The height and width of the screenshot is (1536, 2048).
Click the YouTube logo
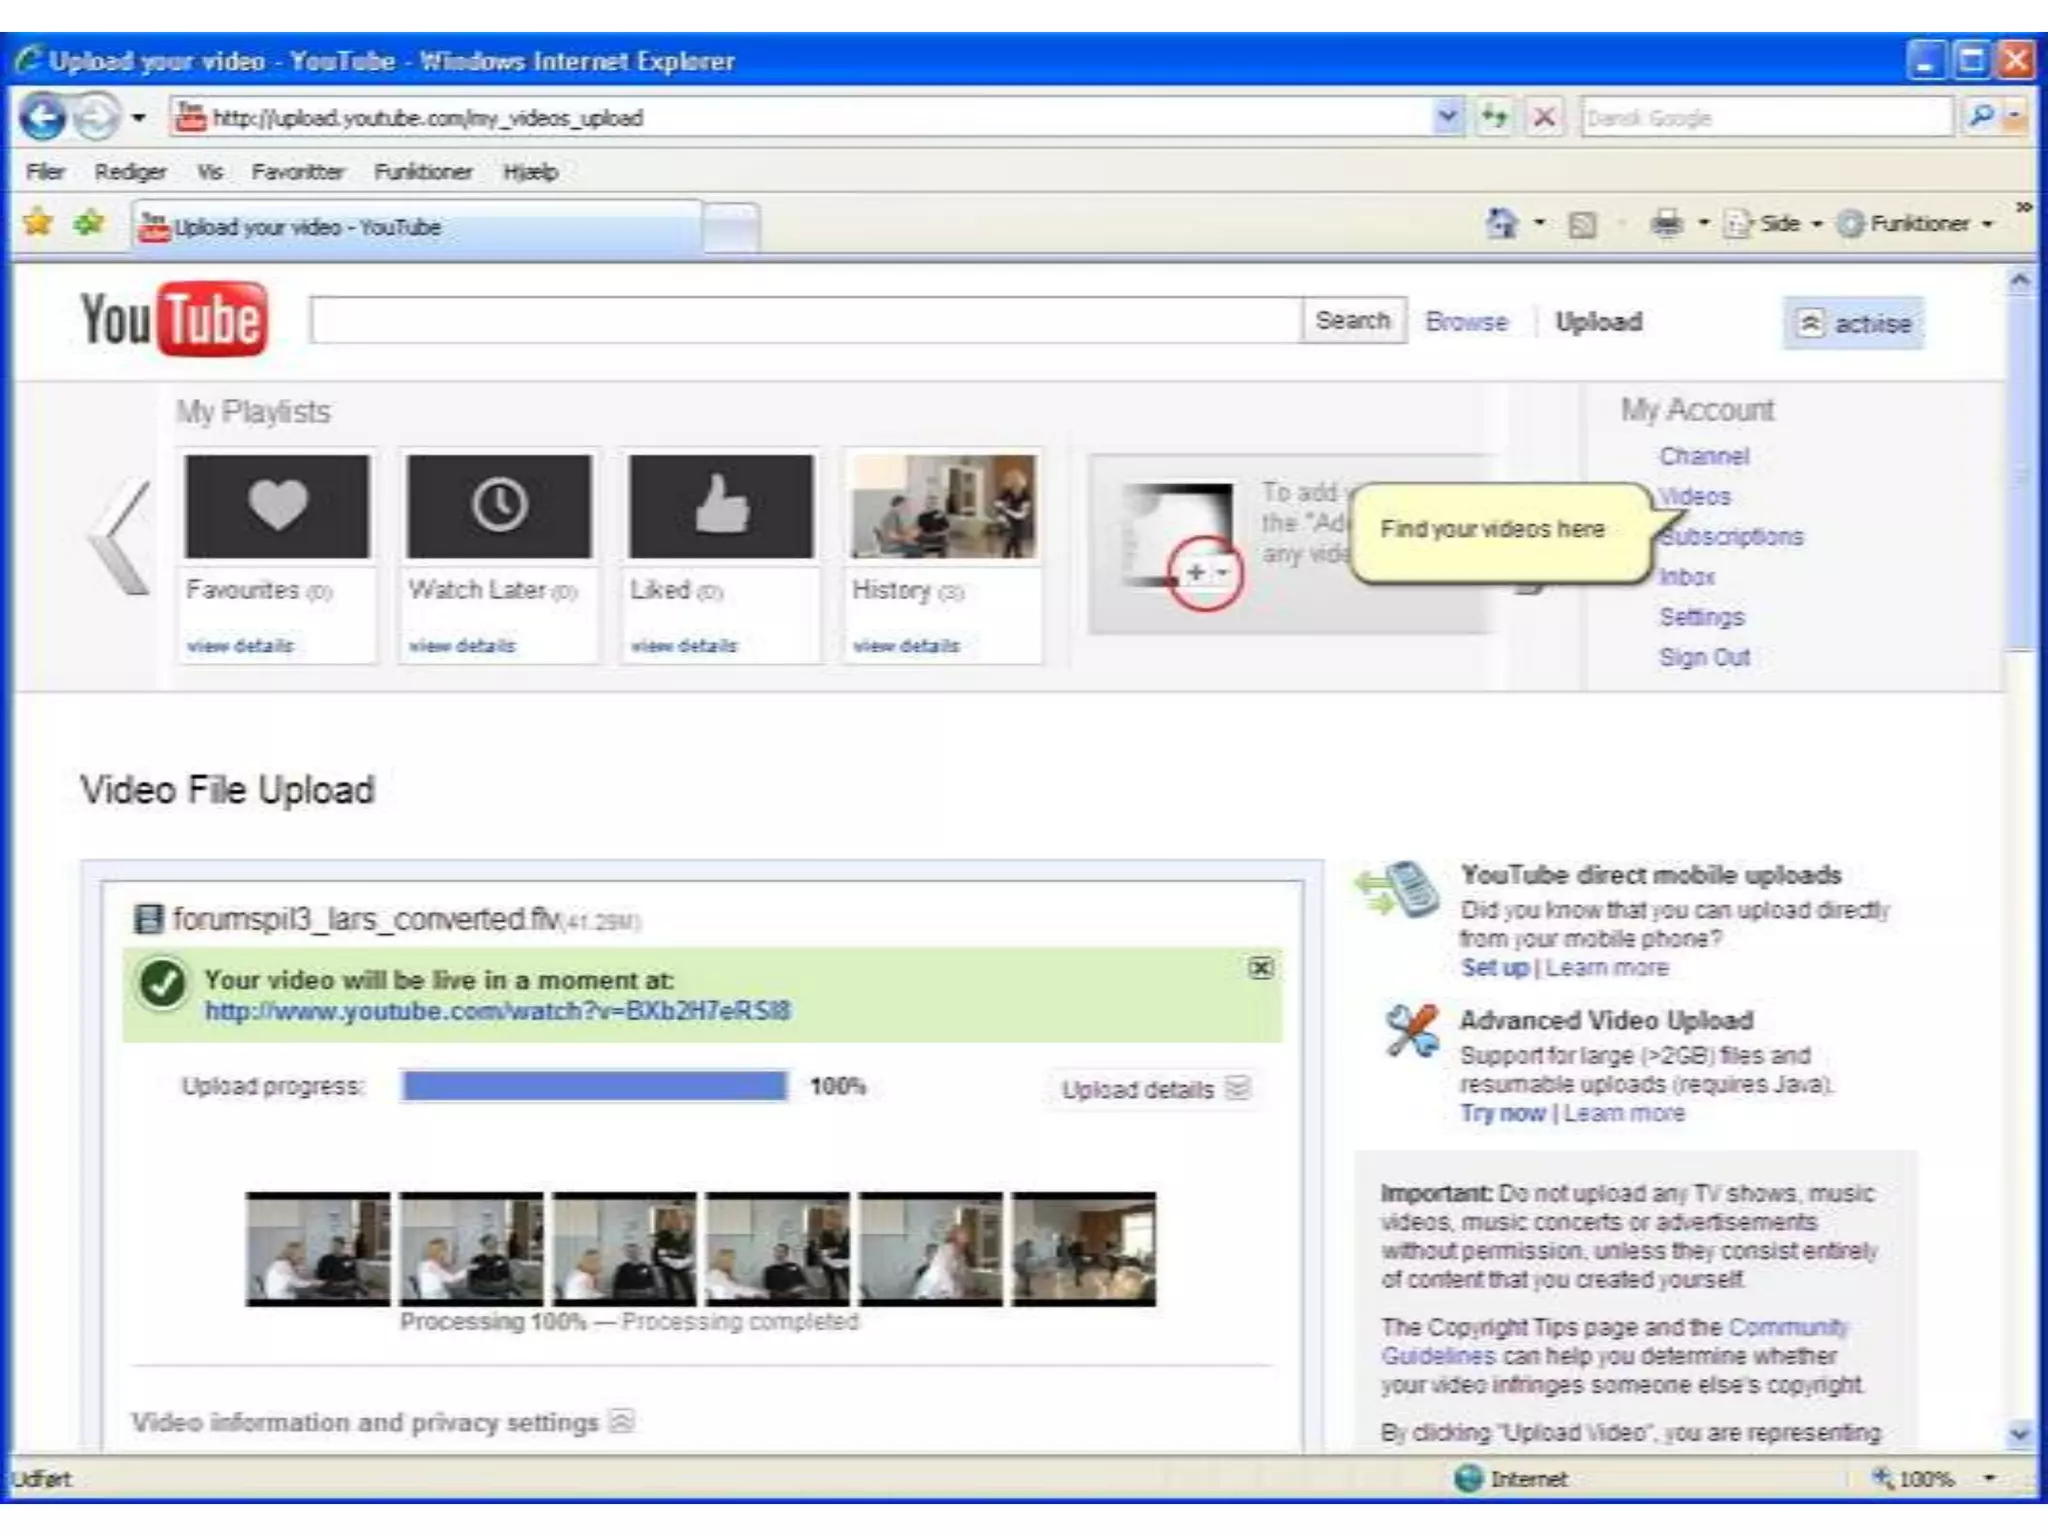pos(174,320)
